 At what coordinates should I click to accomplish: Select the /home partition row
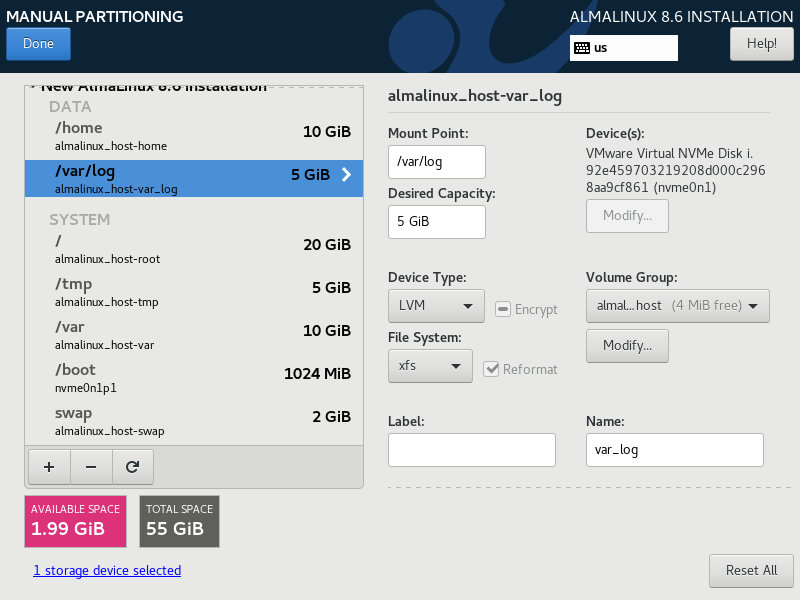194,136
